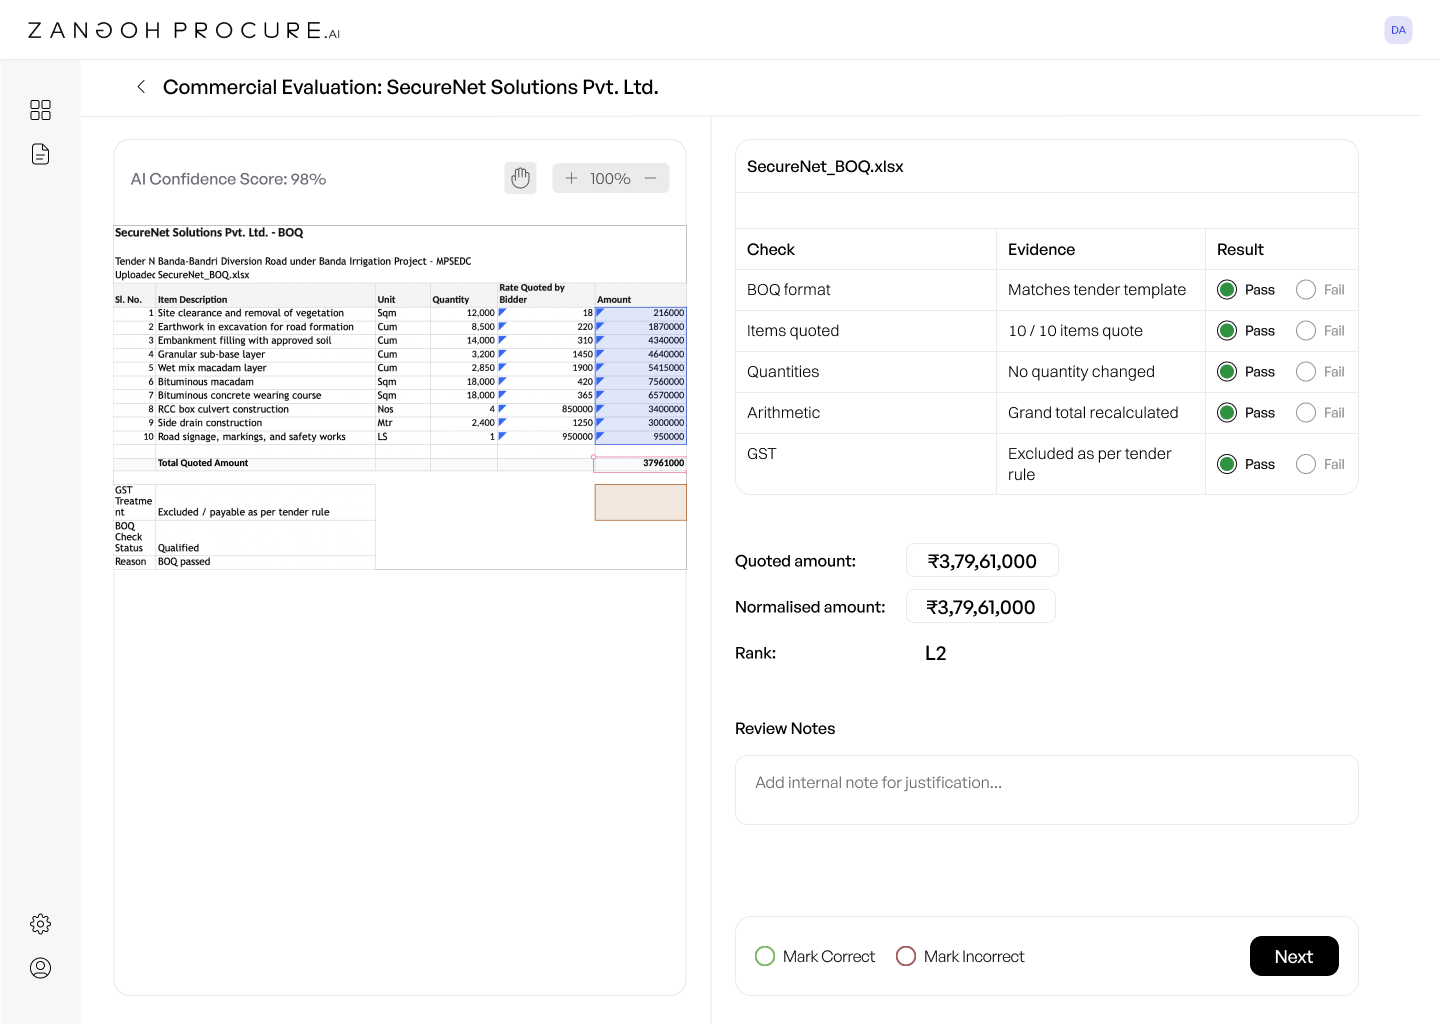This screenshot has width=1440, height=1024.
Task: Click the Next button
Action: [x=1294, y=956]
